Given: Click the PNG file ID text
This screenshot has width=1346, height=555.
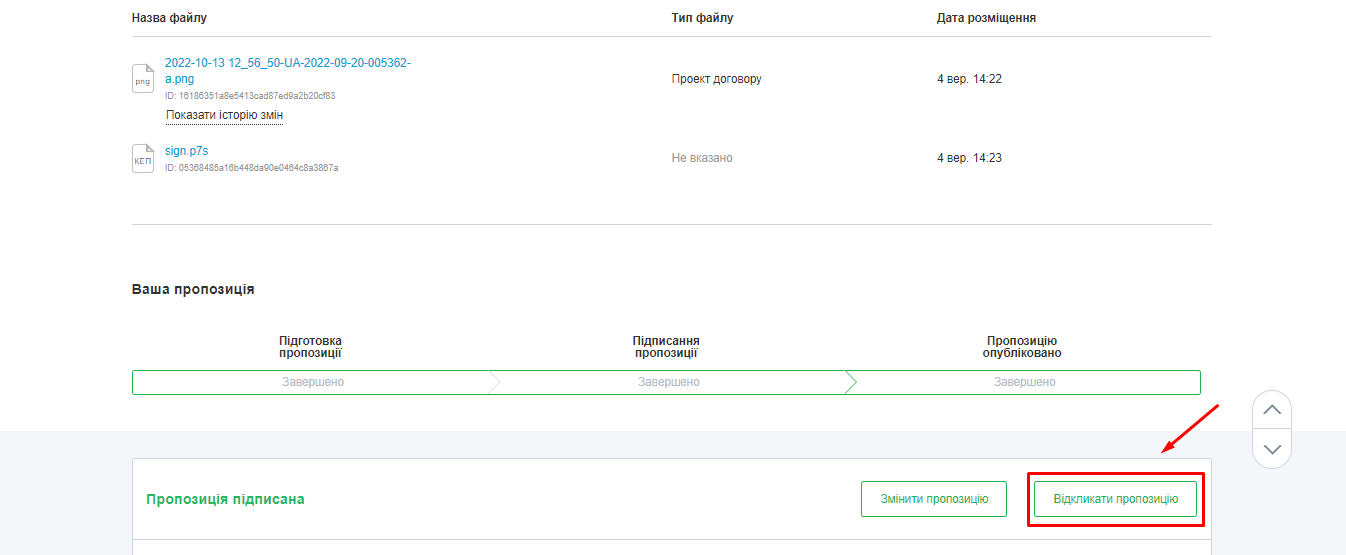Looking at the screenshot, I should coord(250,96).
